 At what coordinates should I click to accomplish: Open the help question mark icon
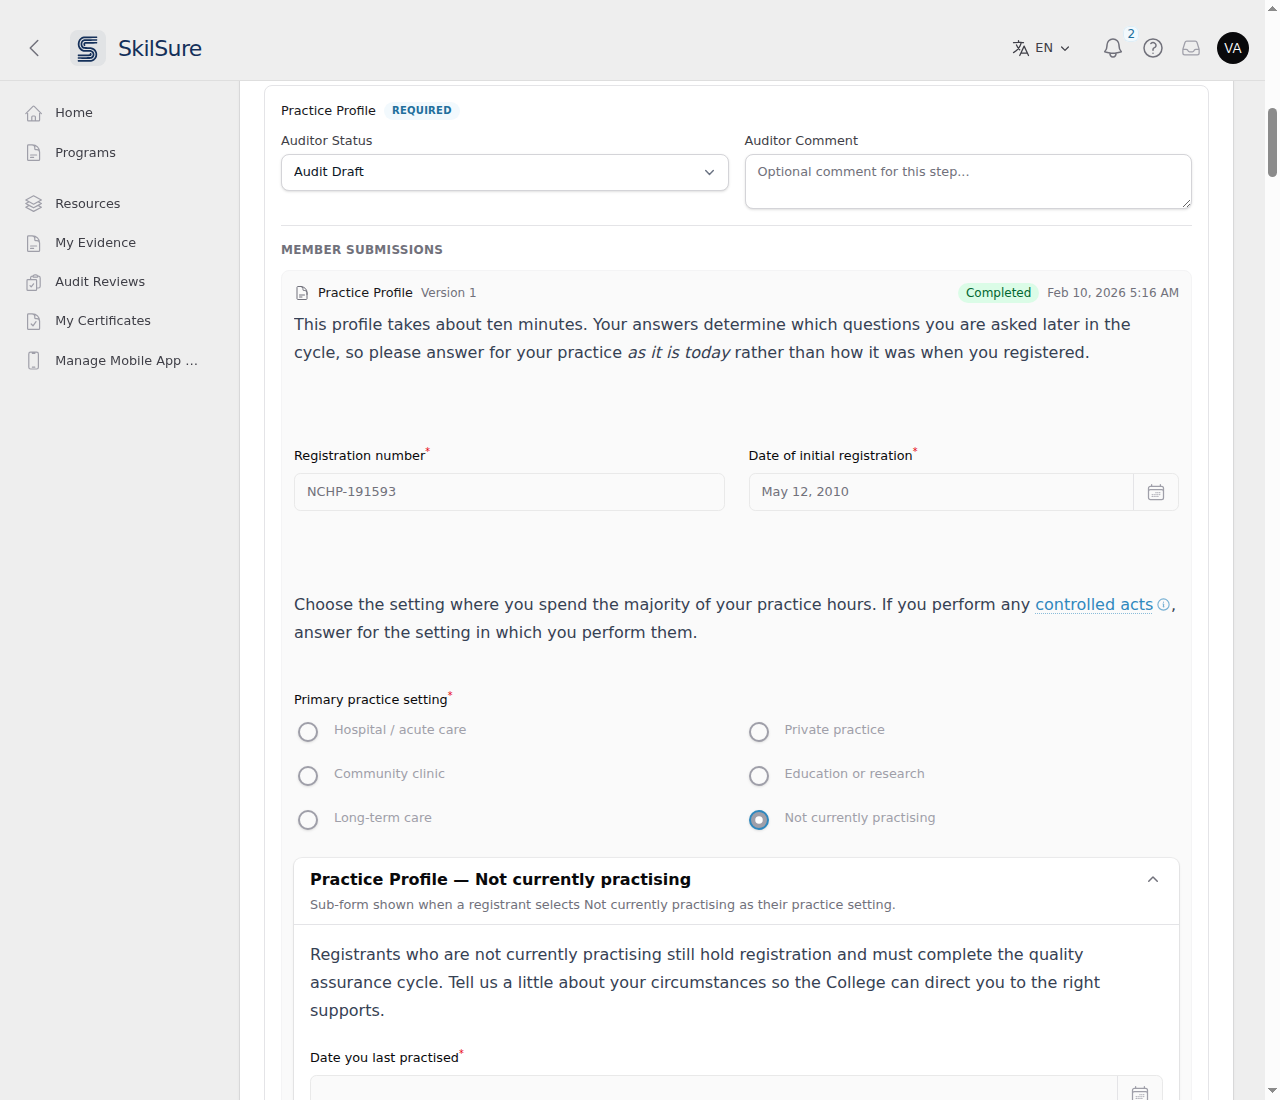pyautogui.click(x=1153, y=48)
